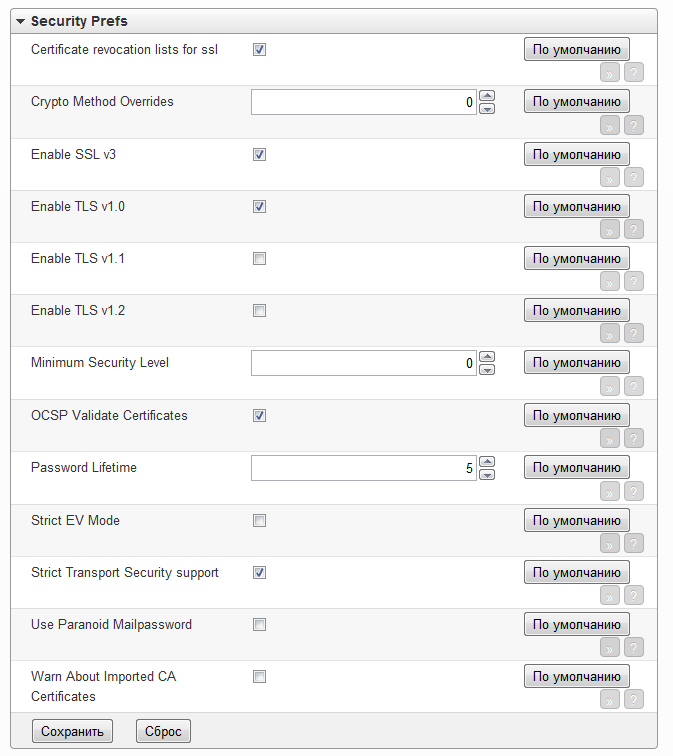Enable the TLS v1.2 checkbox
Image resolution: width=673 pixels, height=756 pixels.
tap(260, 311)
